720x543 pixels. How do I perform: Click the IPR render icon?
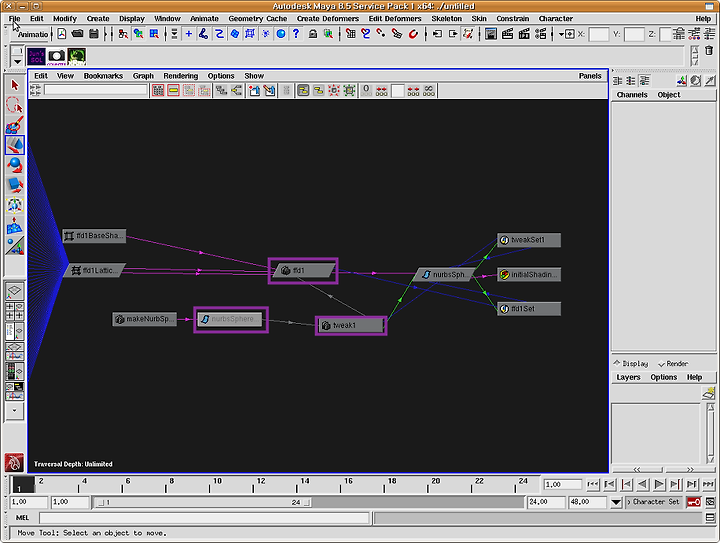tap(524, 34)
